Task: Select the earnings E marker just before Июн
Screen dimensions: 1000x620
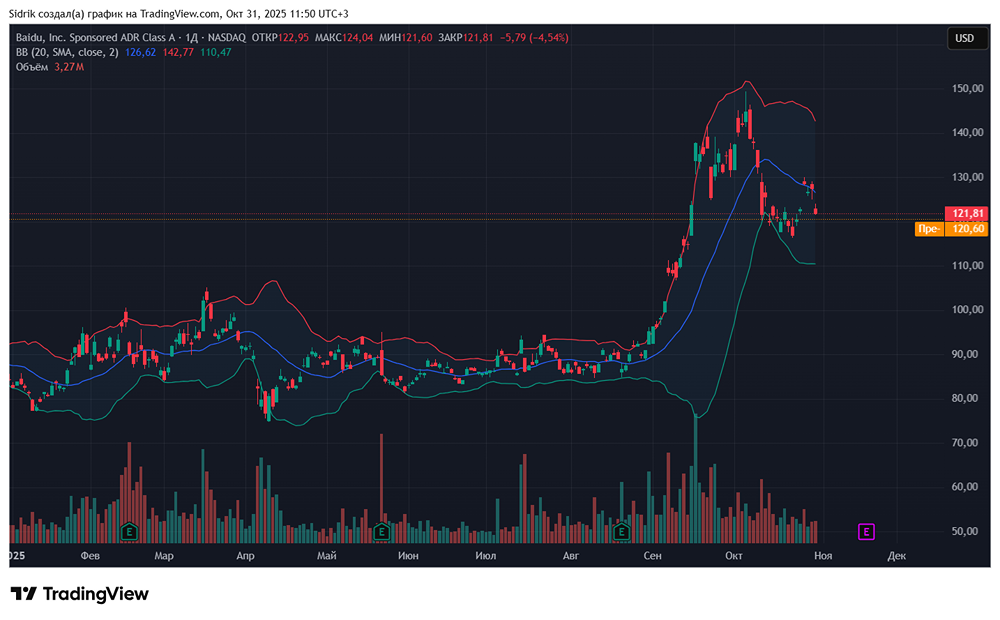Action: tap(381, 531)
